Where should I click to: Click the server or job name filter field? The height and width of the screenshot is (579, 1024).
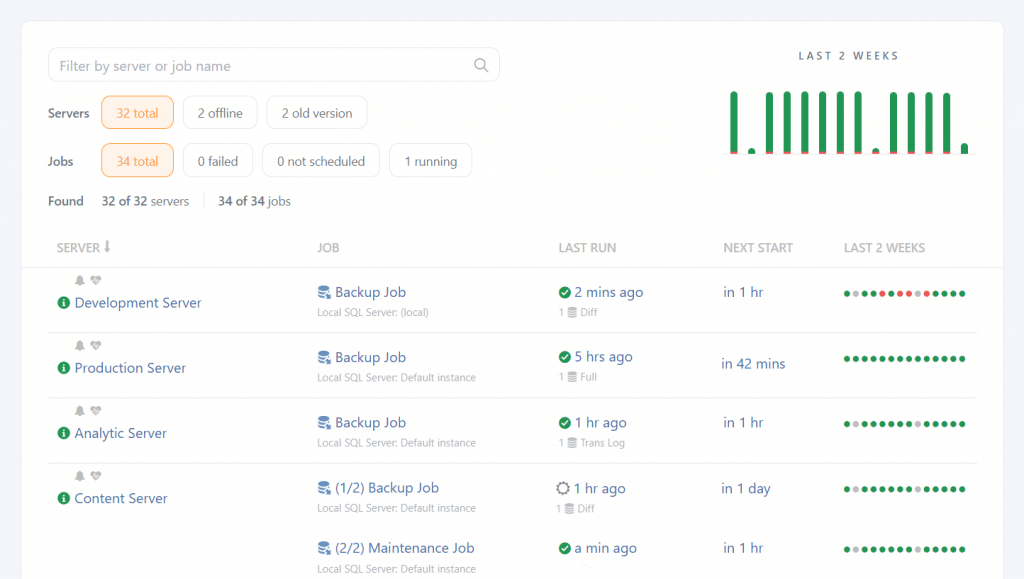coord(250,64)
